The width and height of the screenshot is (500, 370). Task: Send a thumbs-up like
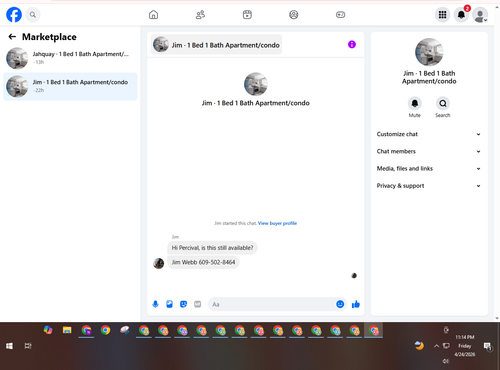coord(356,304)
